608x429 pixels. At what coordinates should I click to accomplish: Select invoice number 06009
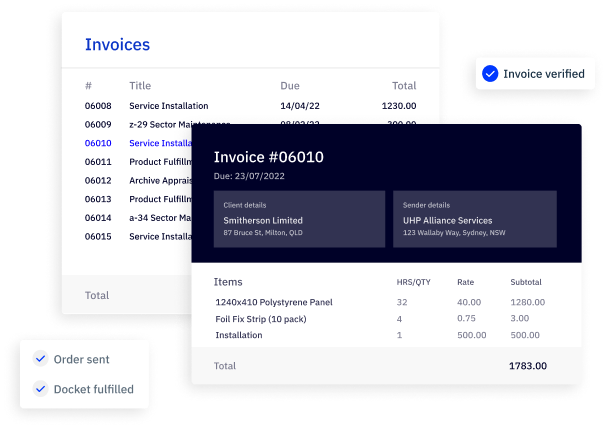tap(98, 125)
